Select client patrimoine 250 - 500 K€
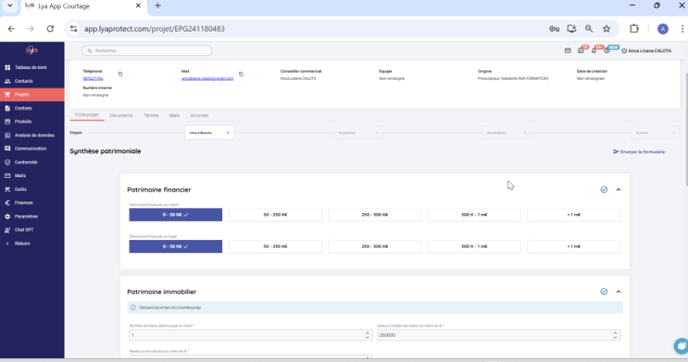Image resolution: width=688 pixels, height=362 pixels. (375, 215)
